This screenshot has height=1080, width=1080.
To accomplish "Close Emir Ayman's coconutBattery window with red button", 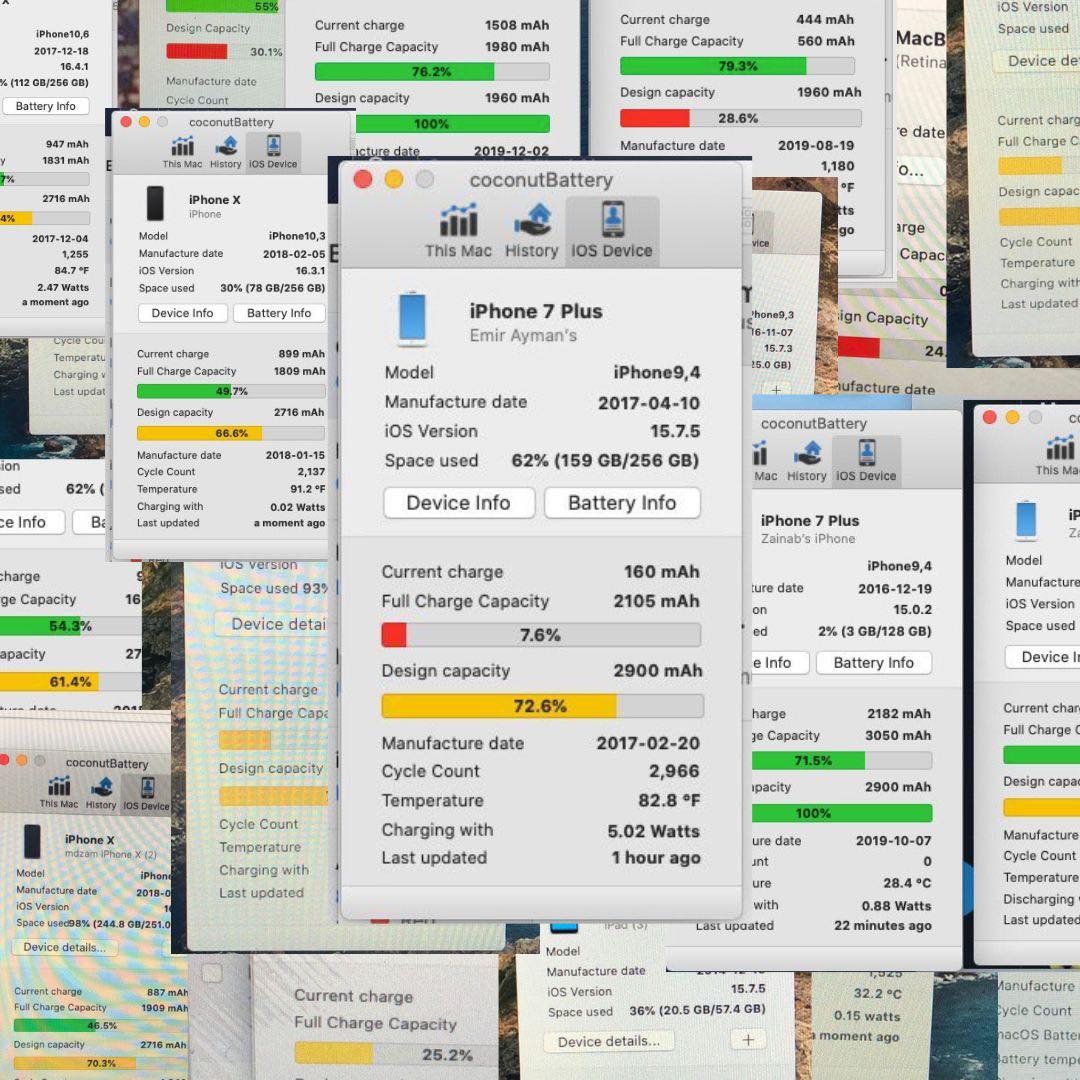I will tap(363, 180).
